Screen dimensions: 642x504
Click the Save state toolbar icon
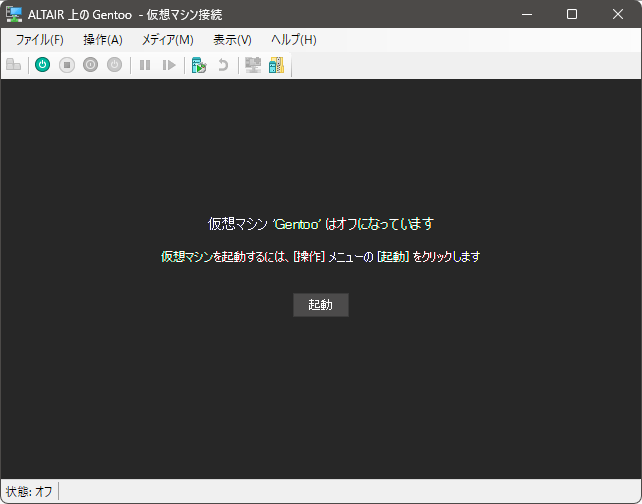(x=114, y=65)
